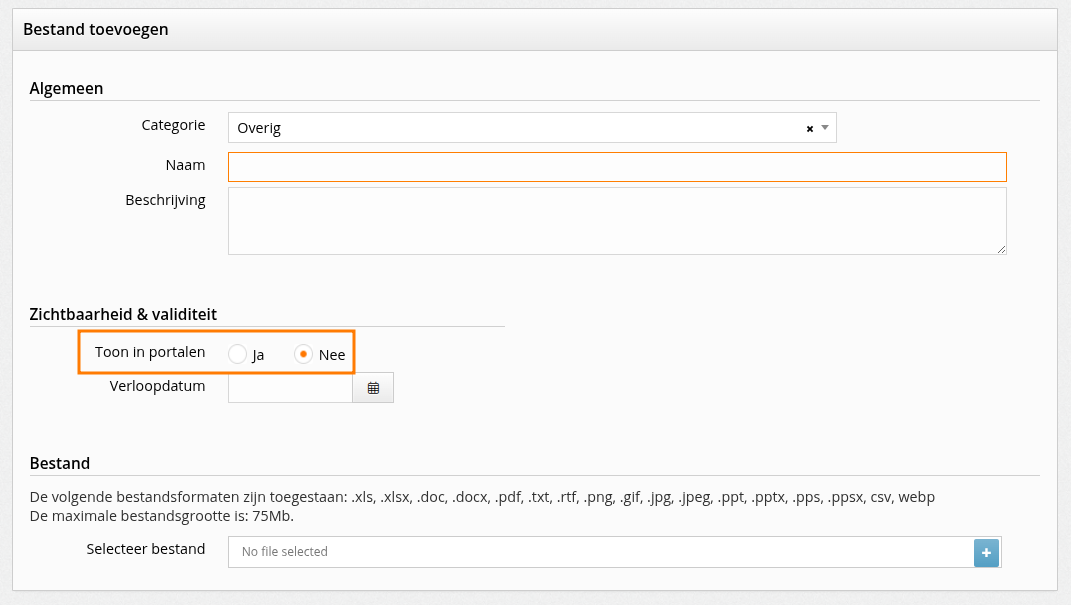Click the Algemeen section heading
The width and height of the screenshot is (1071, 605).
click(66, 88)
